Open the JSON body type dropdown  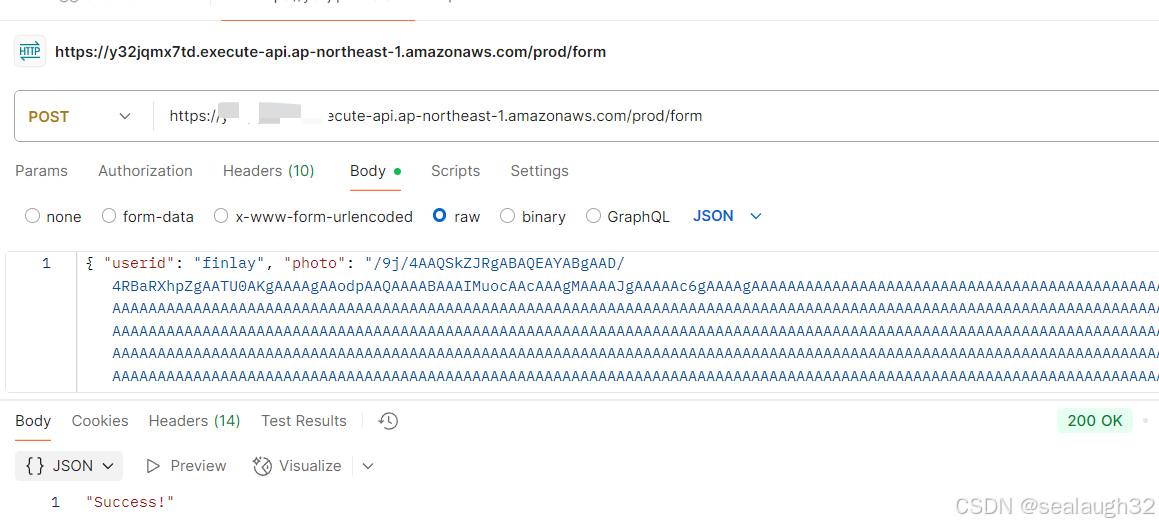tap(727, 216)
